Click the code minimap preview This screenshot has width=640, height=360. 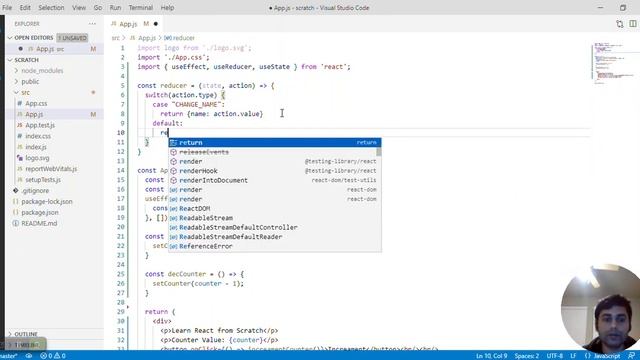pos(613,62)
